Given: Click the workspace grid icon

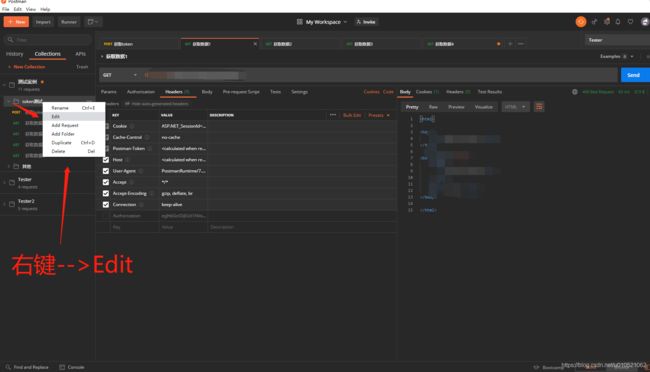Looking at the screenshot, I should (x=299, y=22).
